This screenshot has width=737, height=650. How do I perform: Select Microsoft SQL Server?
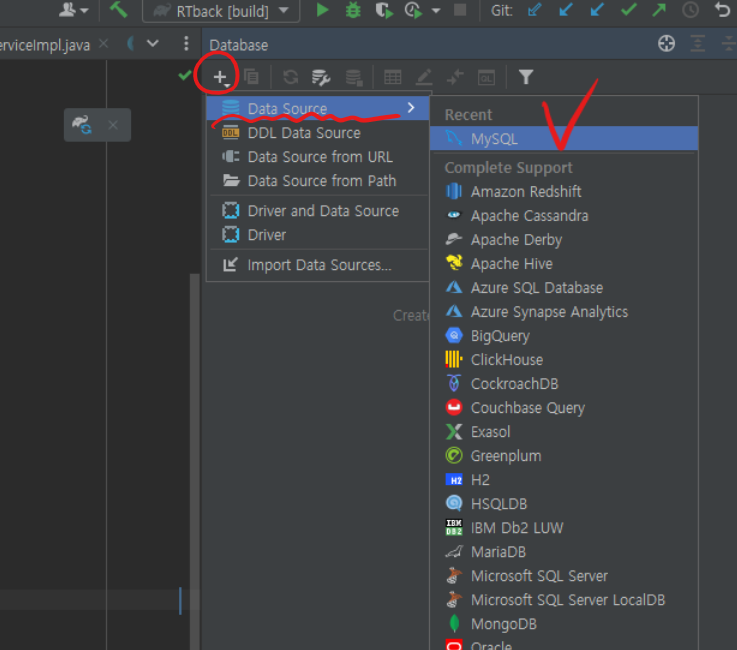point(564,576)
